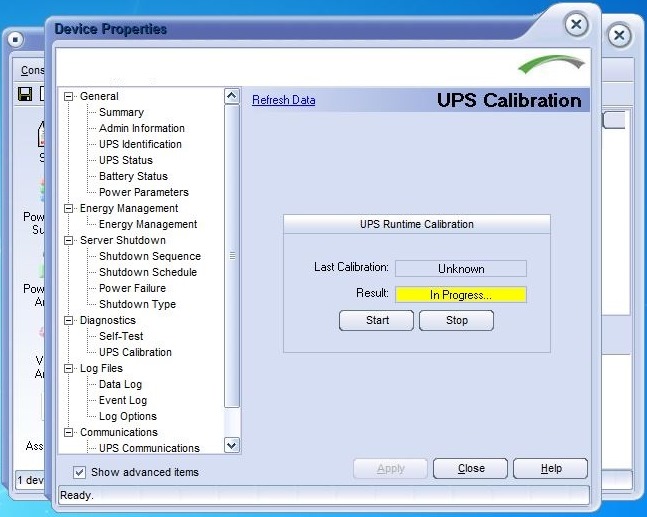
Task: Select Shutdown Type item
Action: pos(137,304)
